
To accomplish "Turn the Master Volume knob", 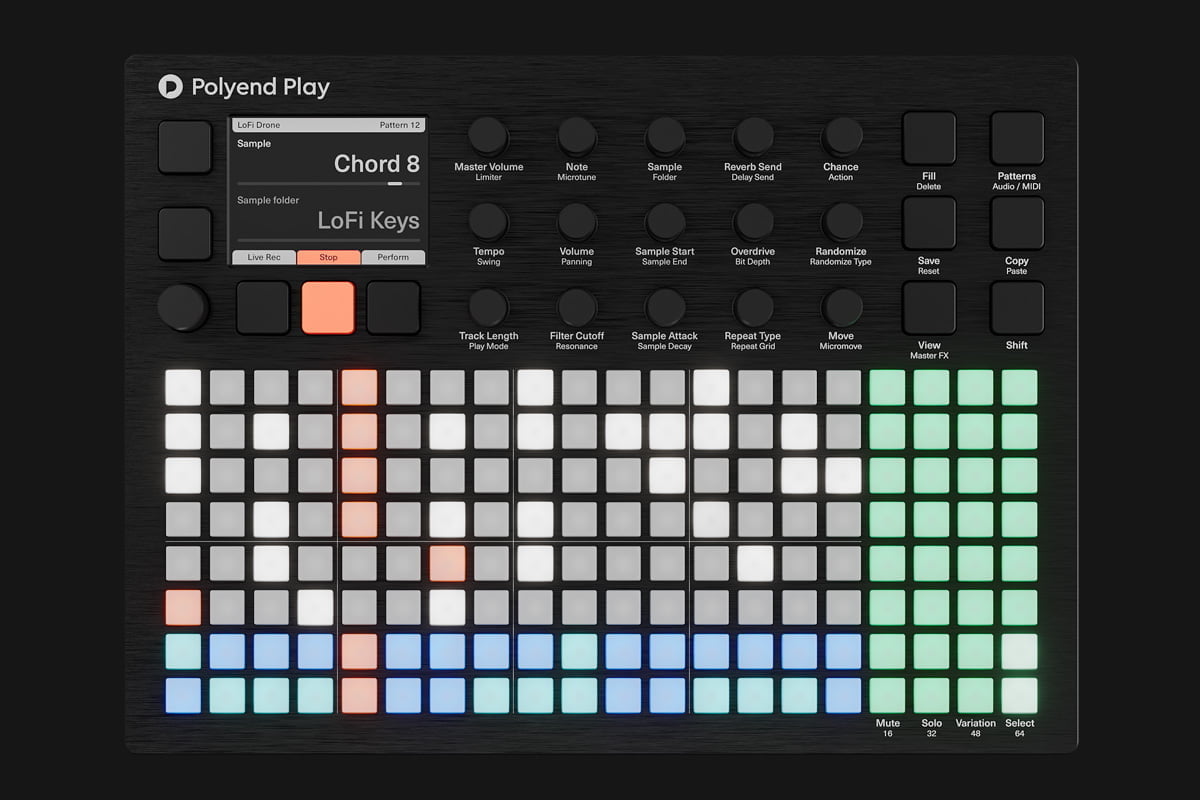I will click(488, 136).
